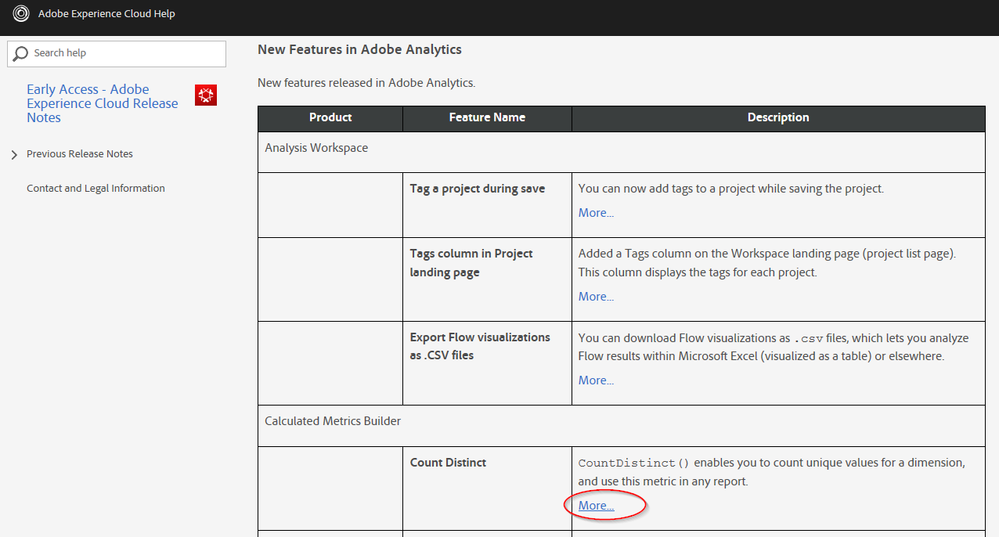Open Early Access Adobe Experience Cloud Release Notes
999x537 pixels.
click(102, 103)
